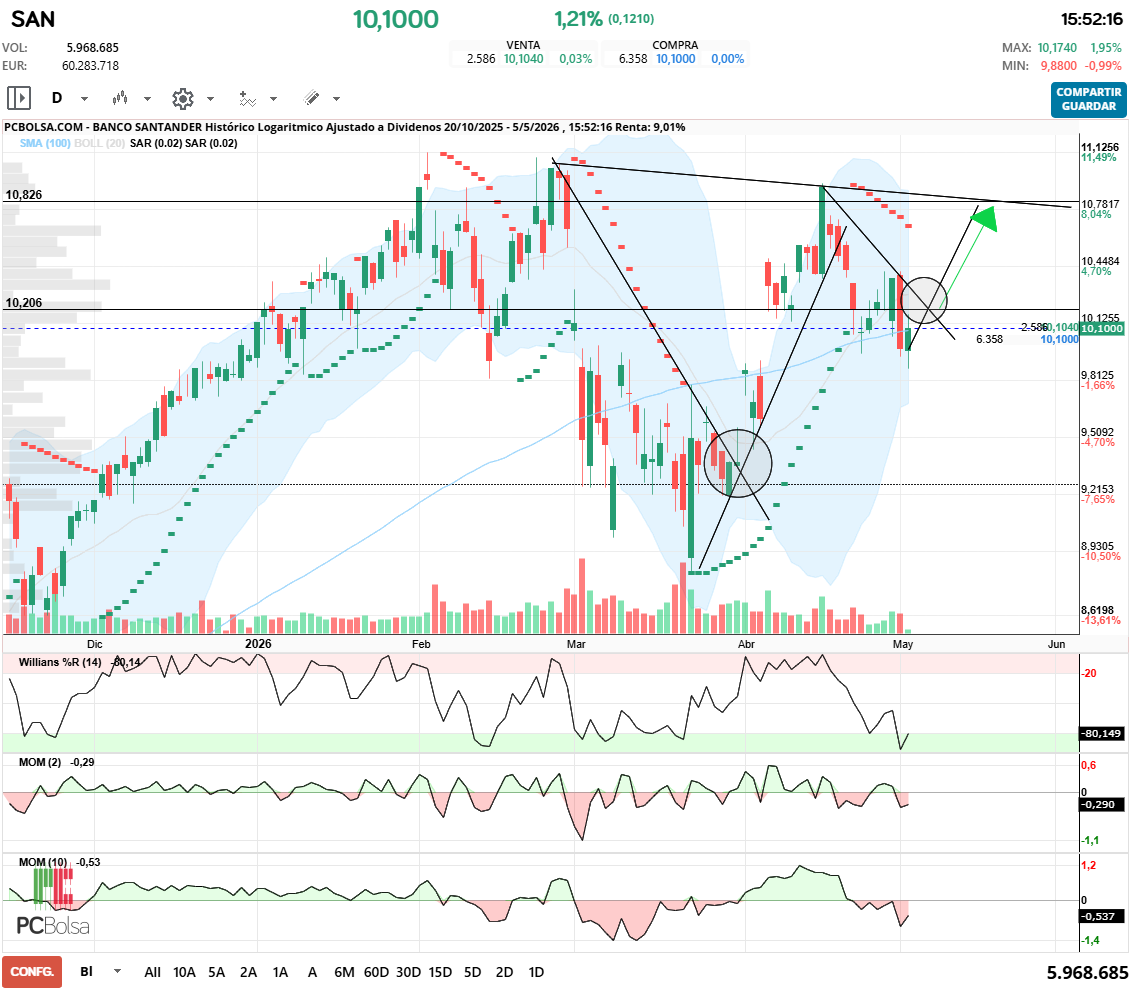The height and width of the screenshot is (993, 1142).
Task: Click the D daily timeframe label
Action: 57,98
